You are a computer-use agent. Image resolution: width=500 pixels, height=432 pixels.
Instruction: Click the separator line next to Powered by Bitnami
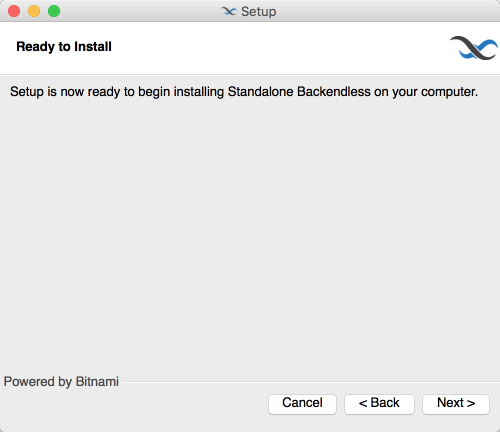pos(311,382)
